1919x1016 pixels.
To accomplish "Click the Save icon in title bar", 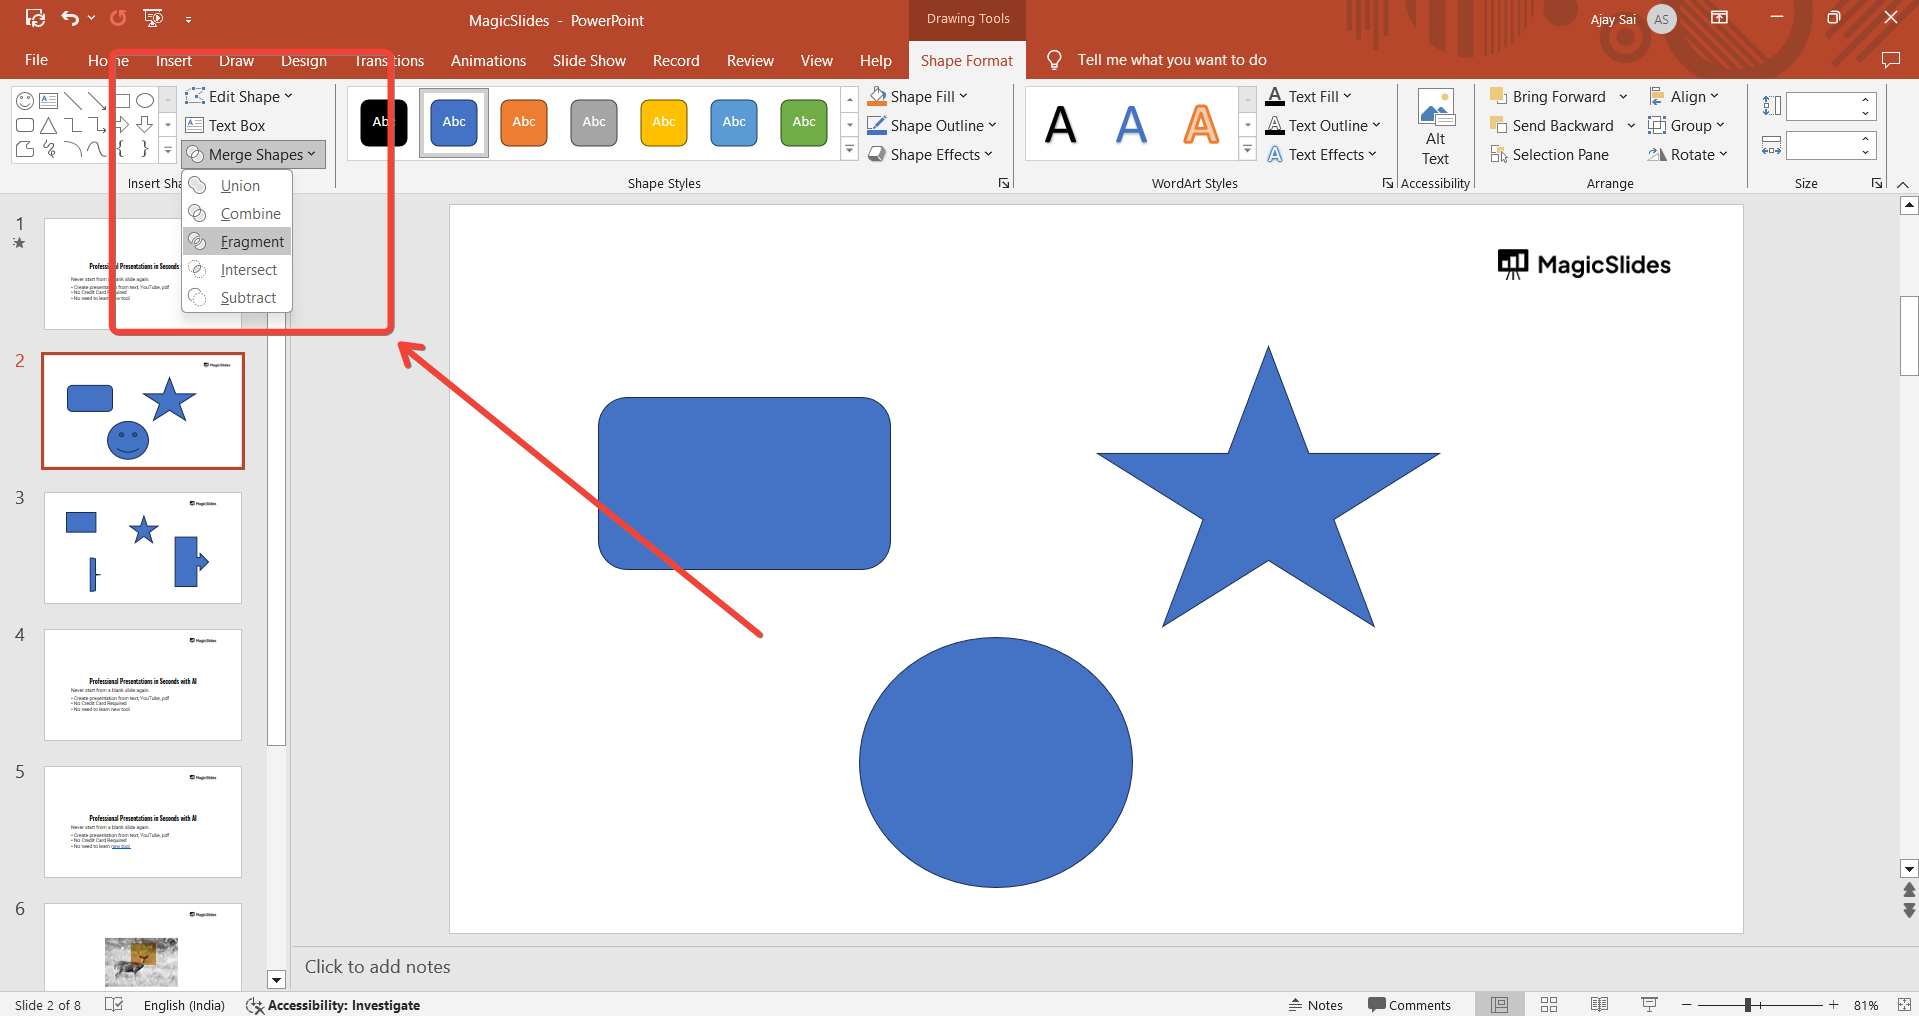I will coord(35,18).
